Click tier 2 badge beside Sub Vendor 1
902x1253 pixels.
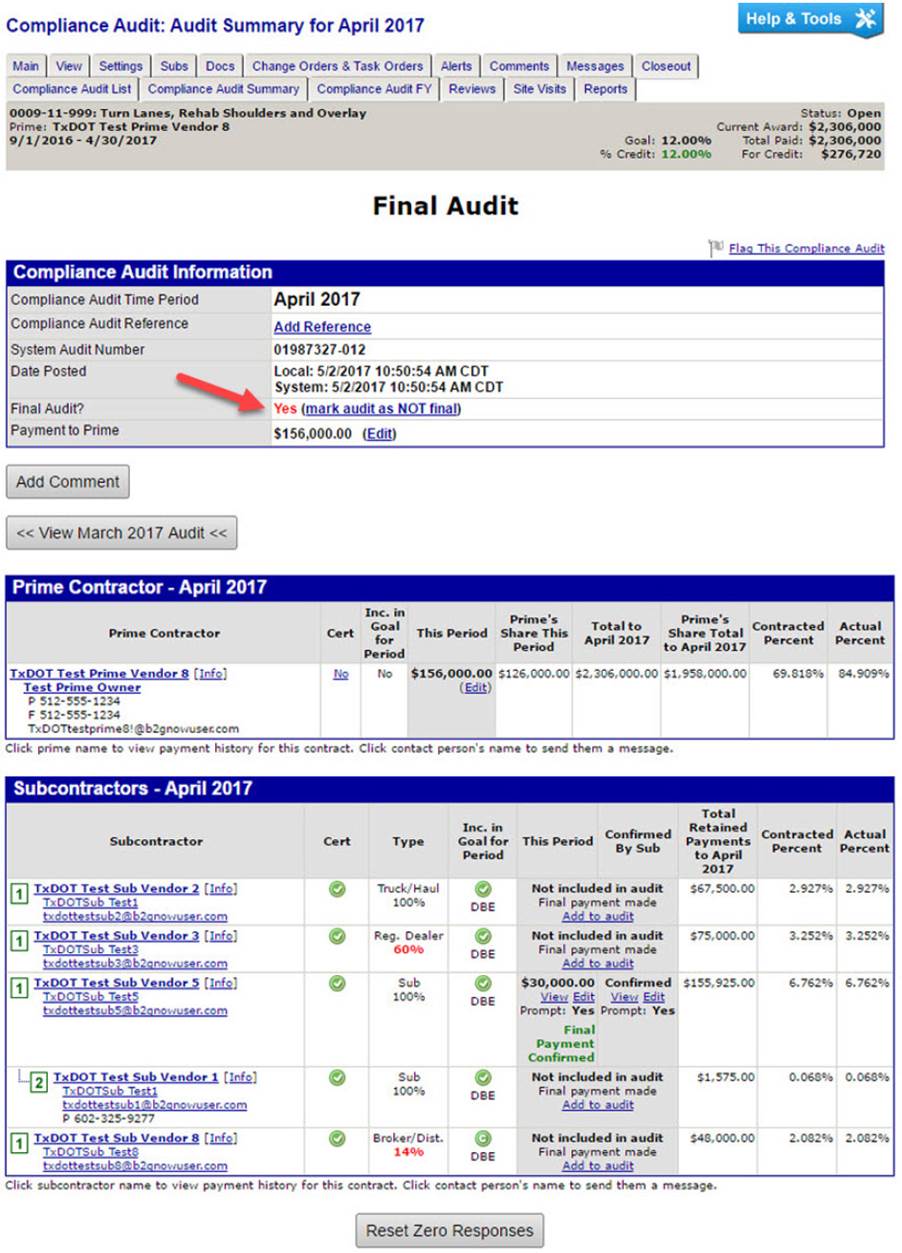coord(39,1082)
